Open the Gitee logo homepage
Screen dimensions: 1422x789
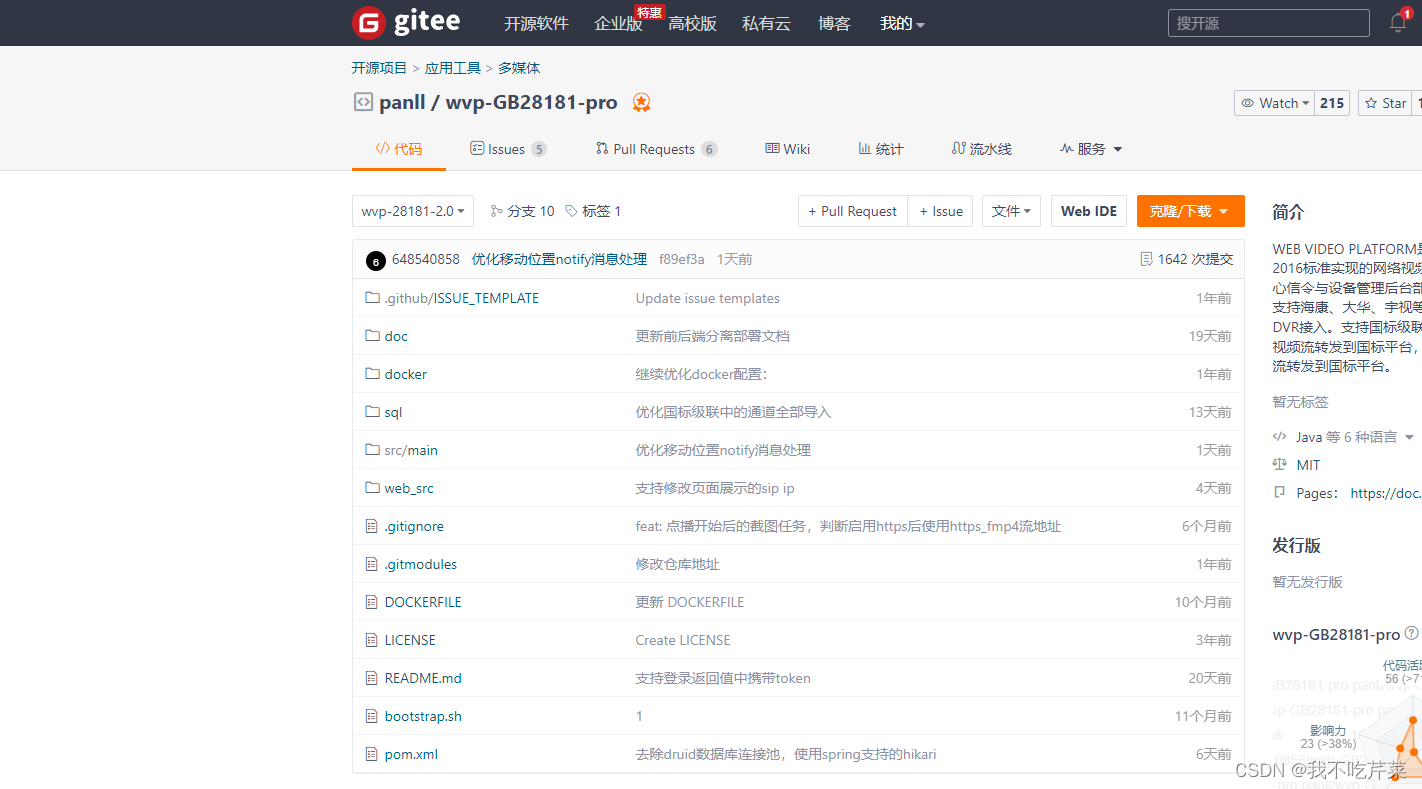pyautogui.click(x=406, y=22)
